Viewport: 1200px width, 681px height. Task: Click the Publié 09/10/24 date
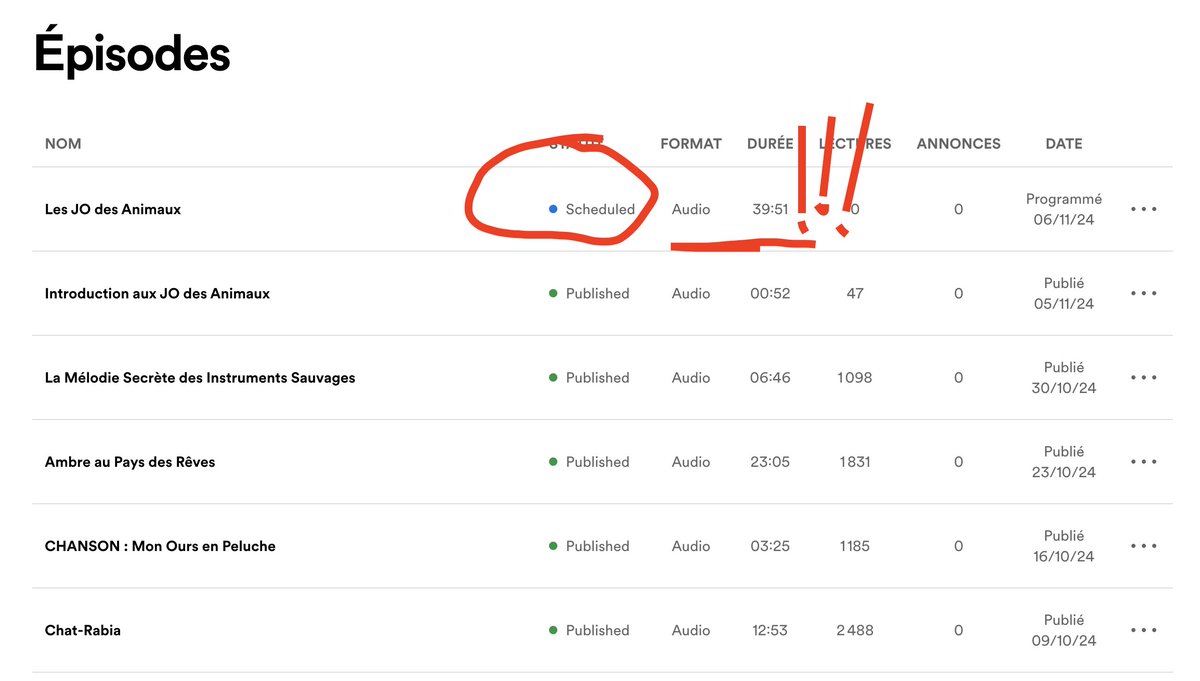tap(1064, 630)
